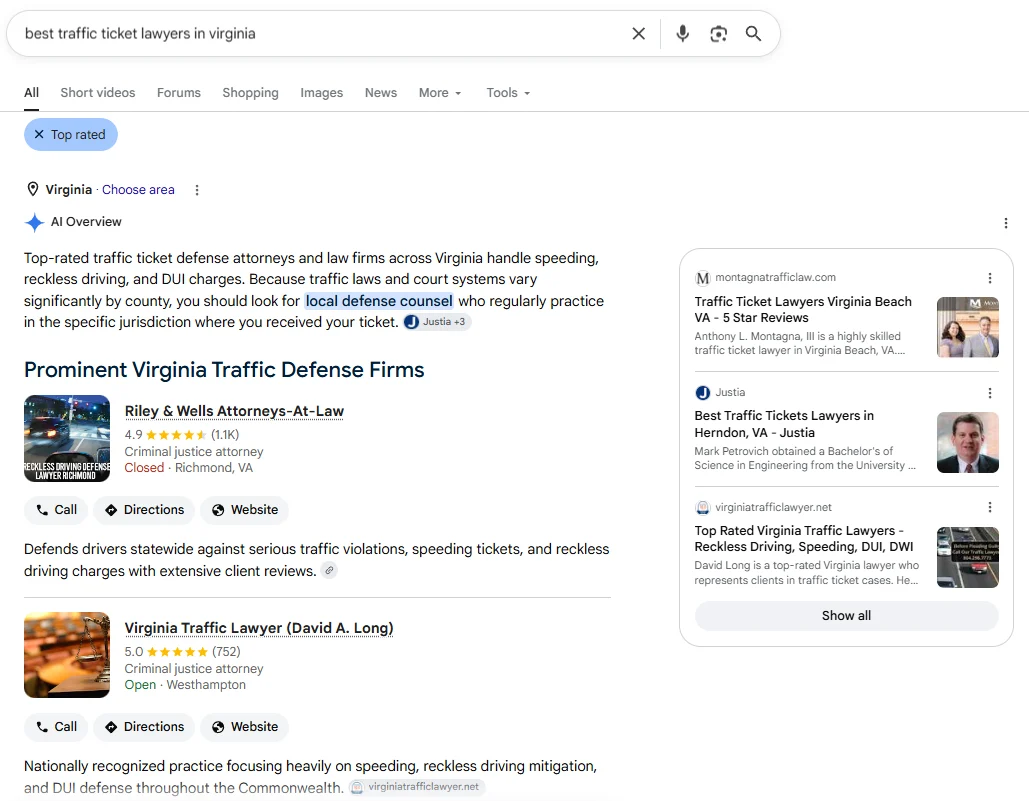
Task: Switch to the Forums tab
Action: pos(178,92)
